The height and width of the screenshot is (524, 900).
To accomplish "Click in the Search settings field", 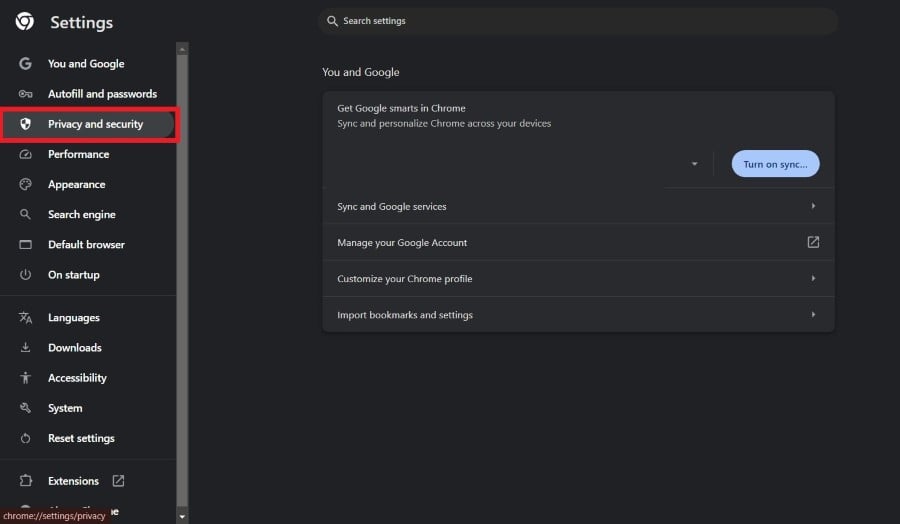I will pyautogui.click(x=577, y=21).
